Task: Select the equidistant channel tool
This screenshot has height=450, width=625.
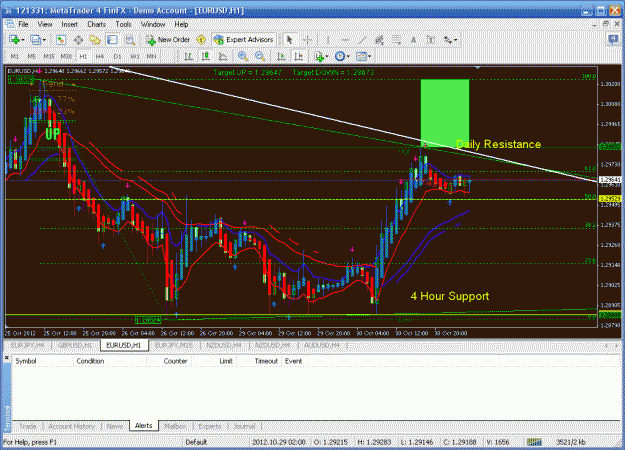Action: point(379,39)
